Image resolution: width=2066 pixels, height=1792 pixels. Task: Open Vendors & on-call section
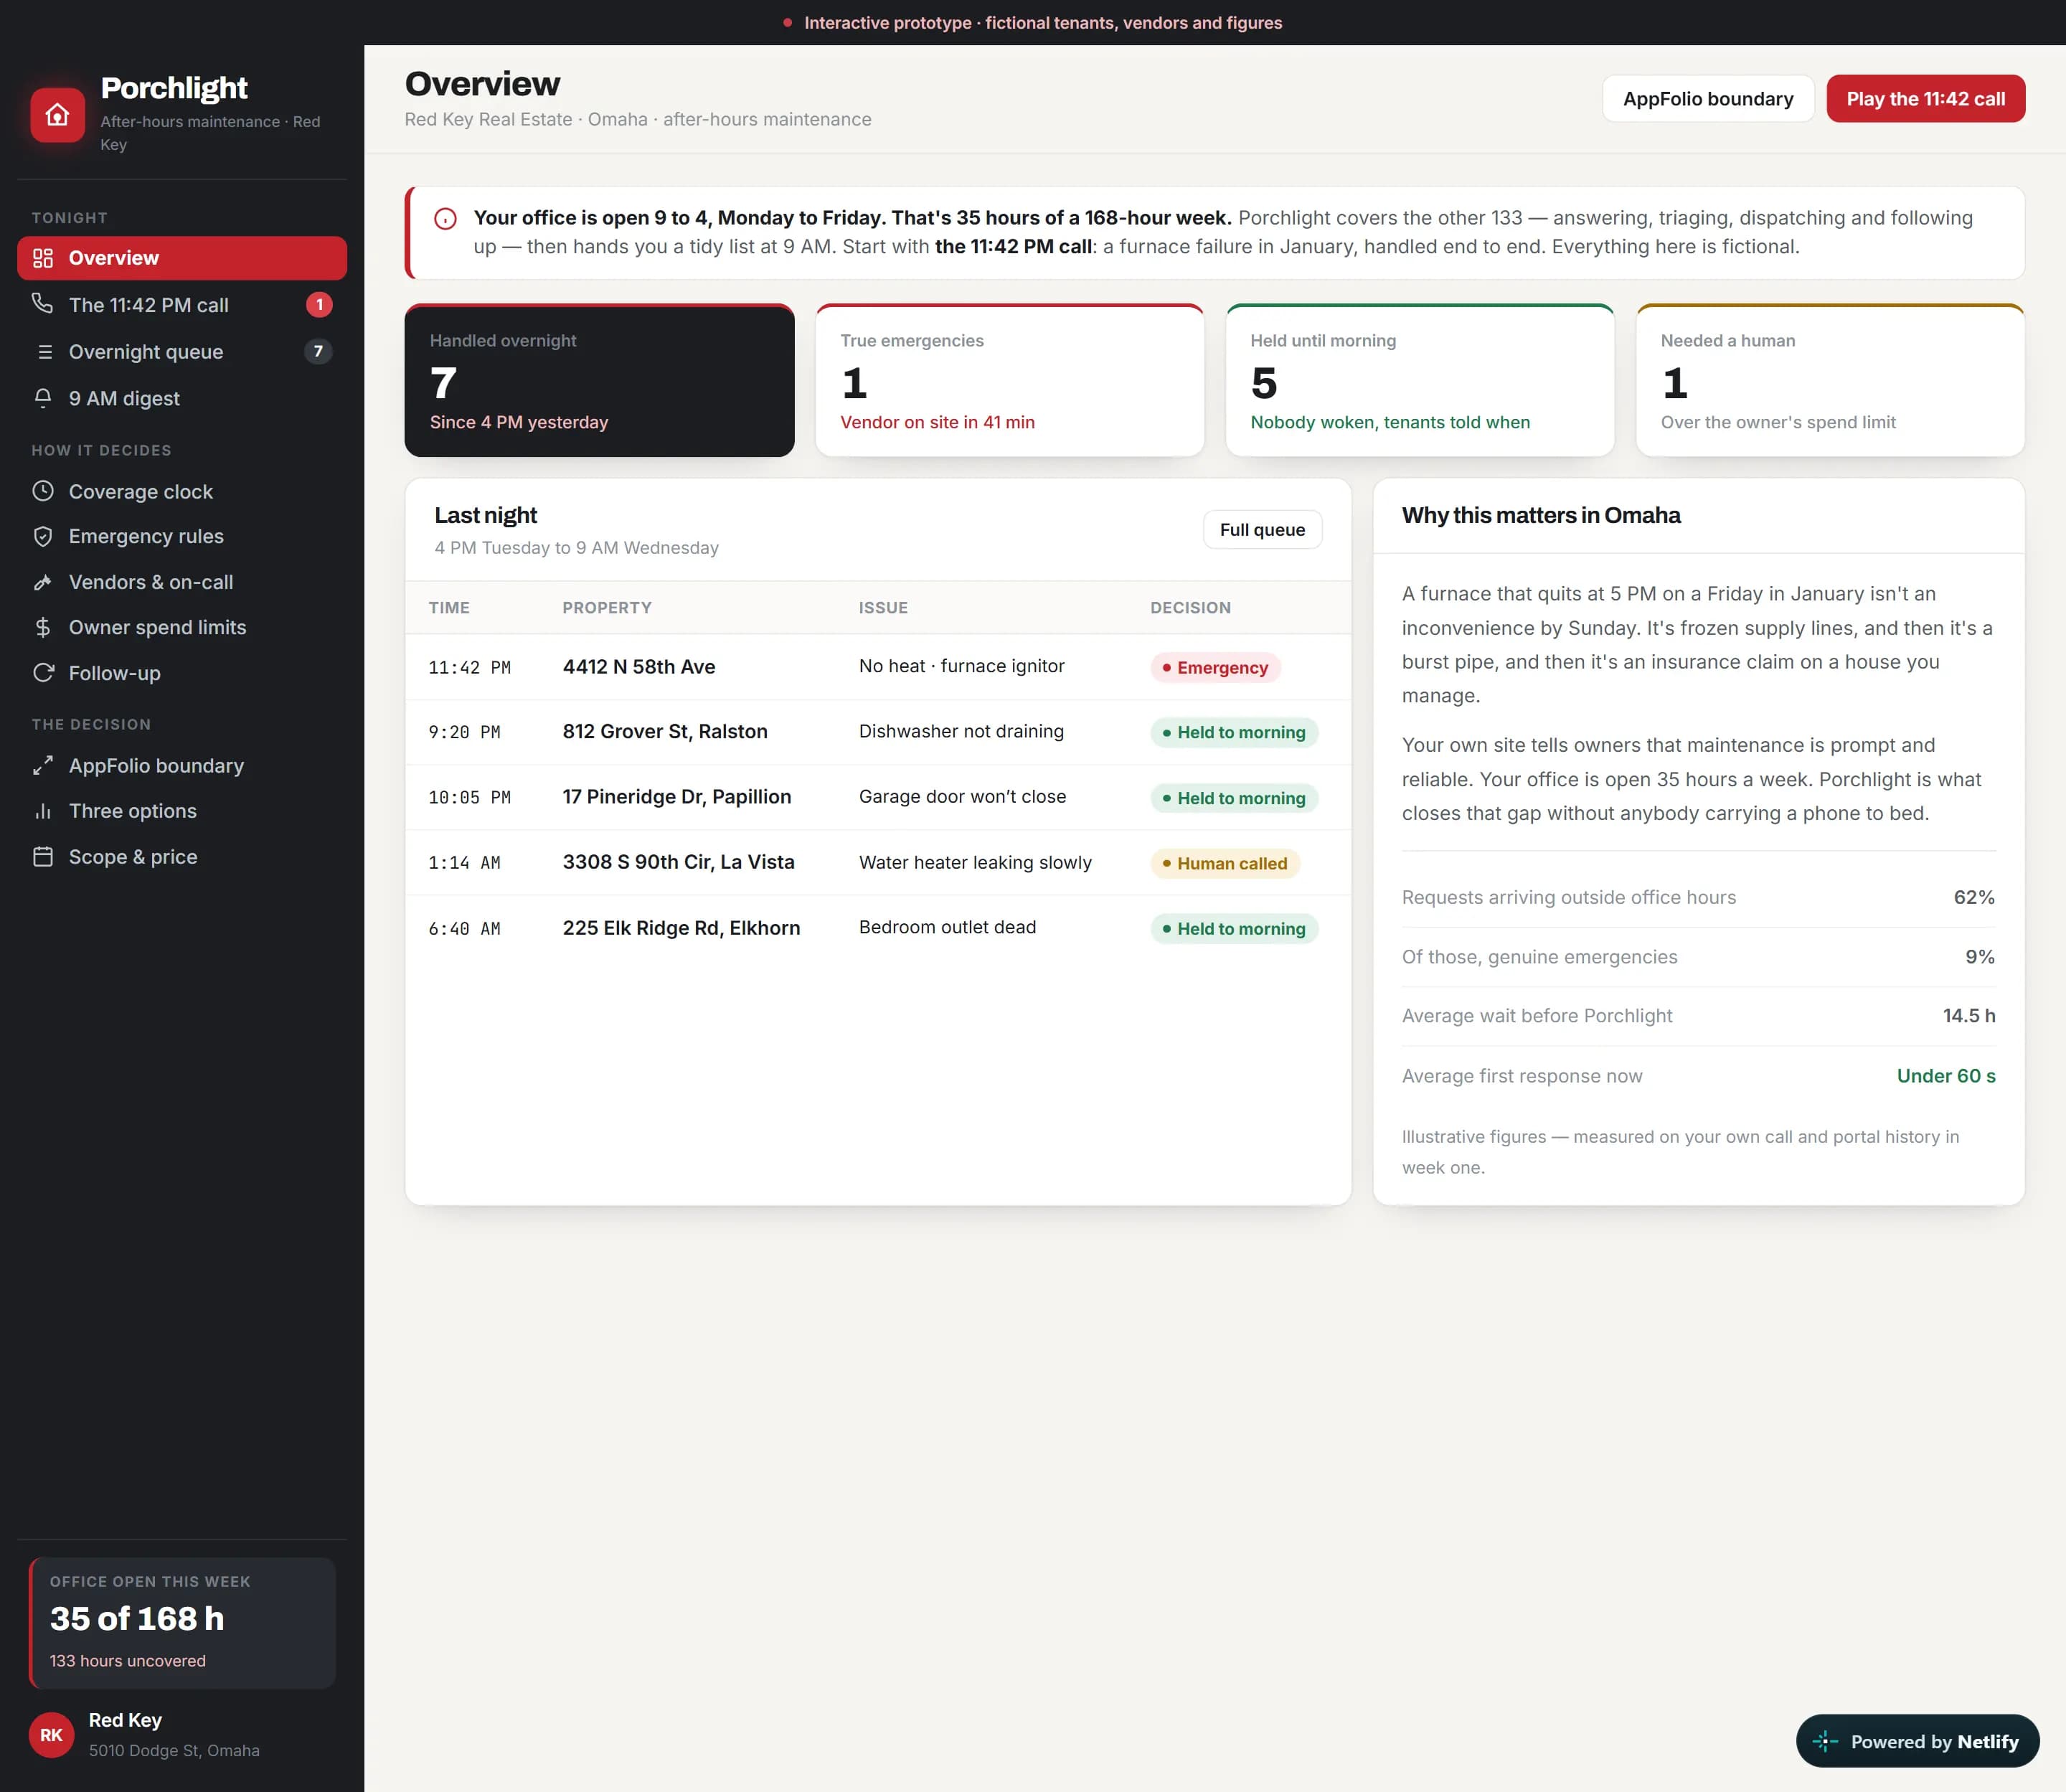182,582
